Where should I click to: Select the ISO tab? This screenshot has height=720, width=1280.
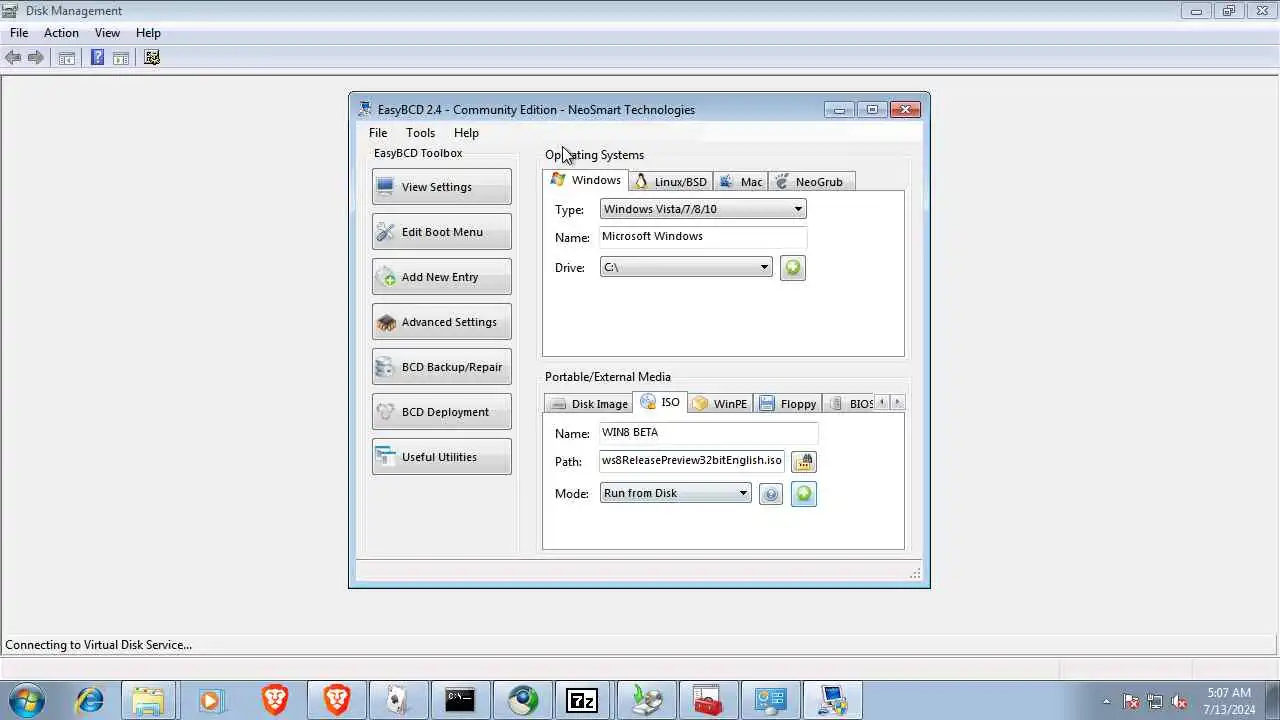pyautogui.click(x=660, y=402)
